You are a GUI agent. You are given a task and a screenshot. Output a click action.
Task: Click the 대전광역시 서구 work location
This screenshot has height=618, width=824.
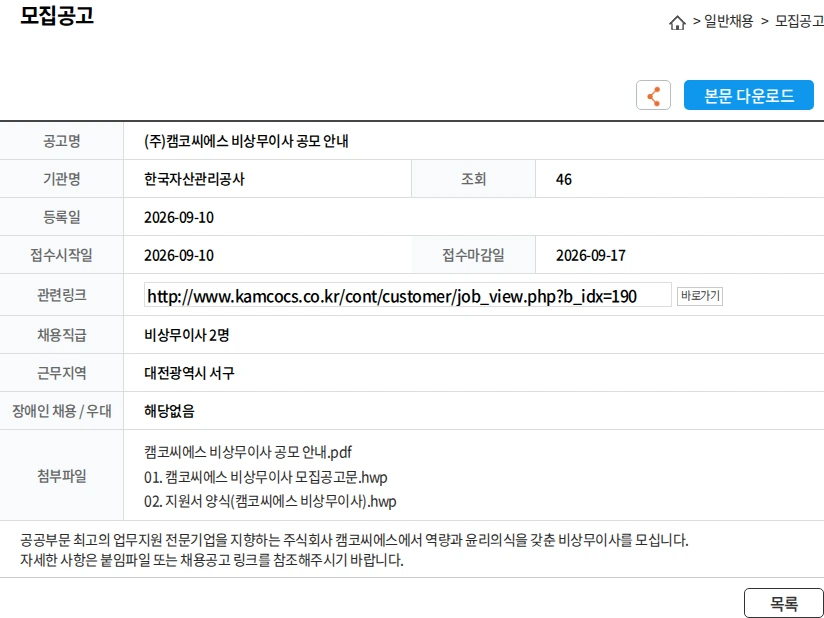(x=189, y=373)
